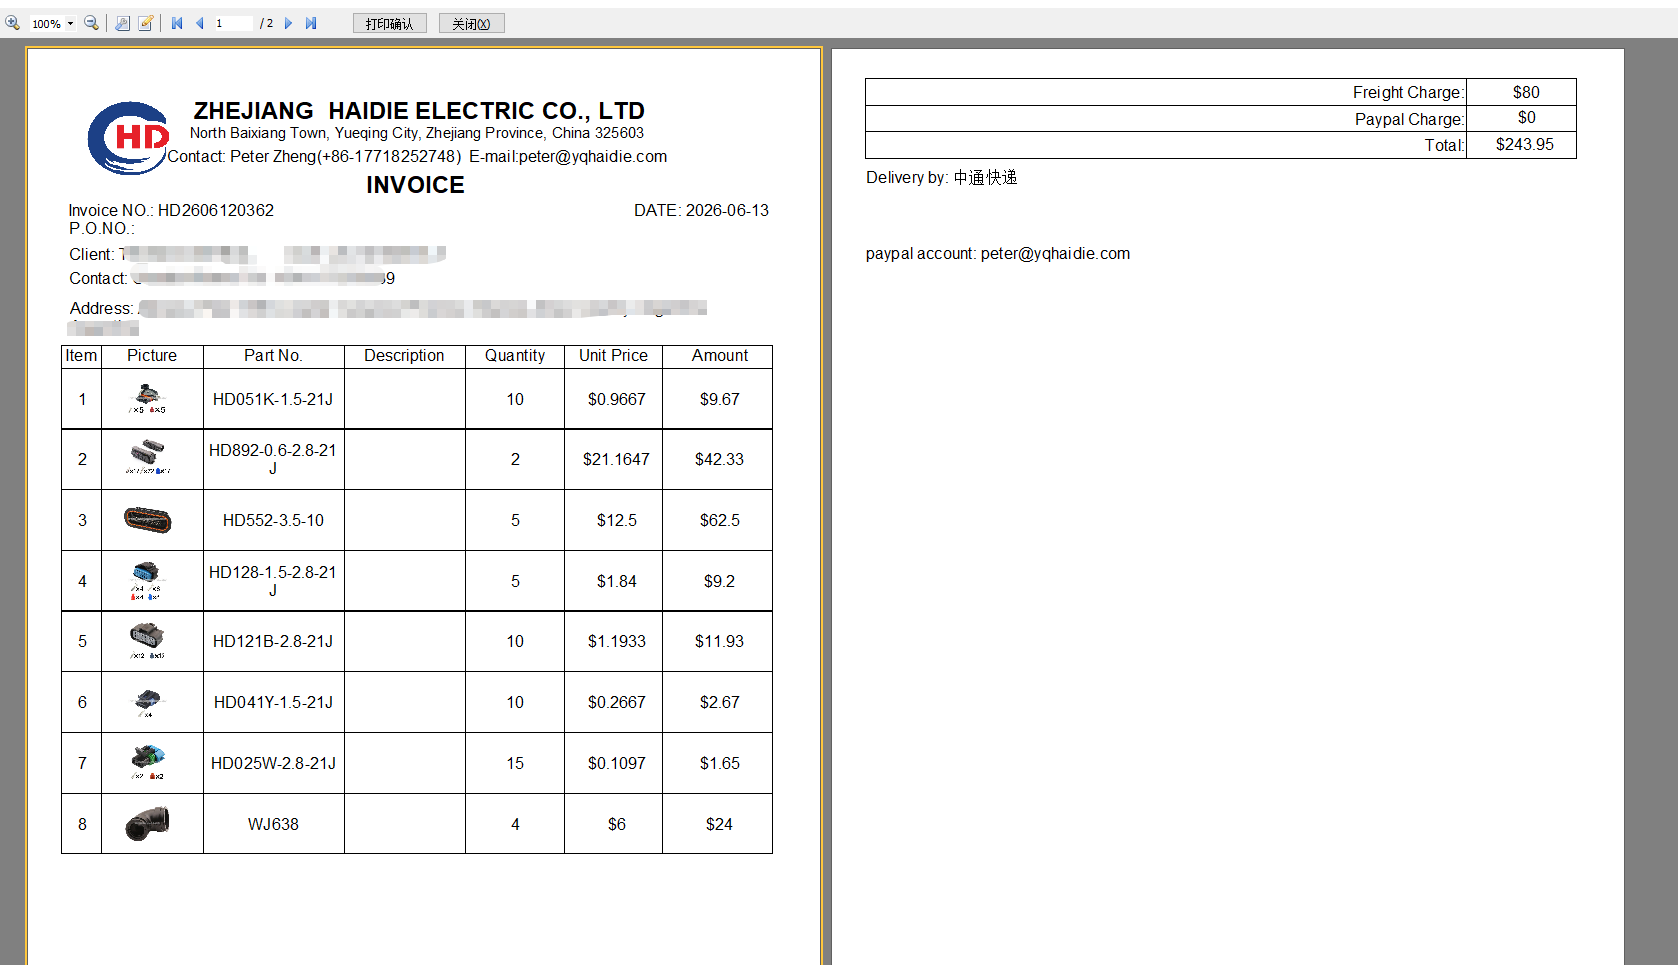
Task: Click the Amount column header
Action: (720, 356)
